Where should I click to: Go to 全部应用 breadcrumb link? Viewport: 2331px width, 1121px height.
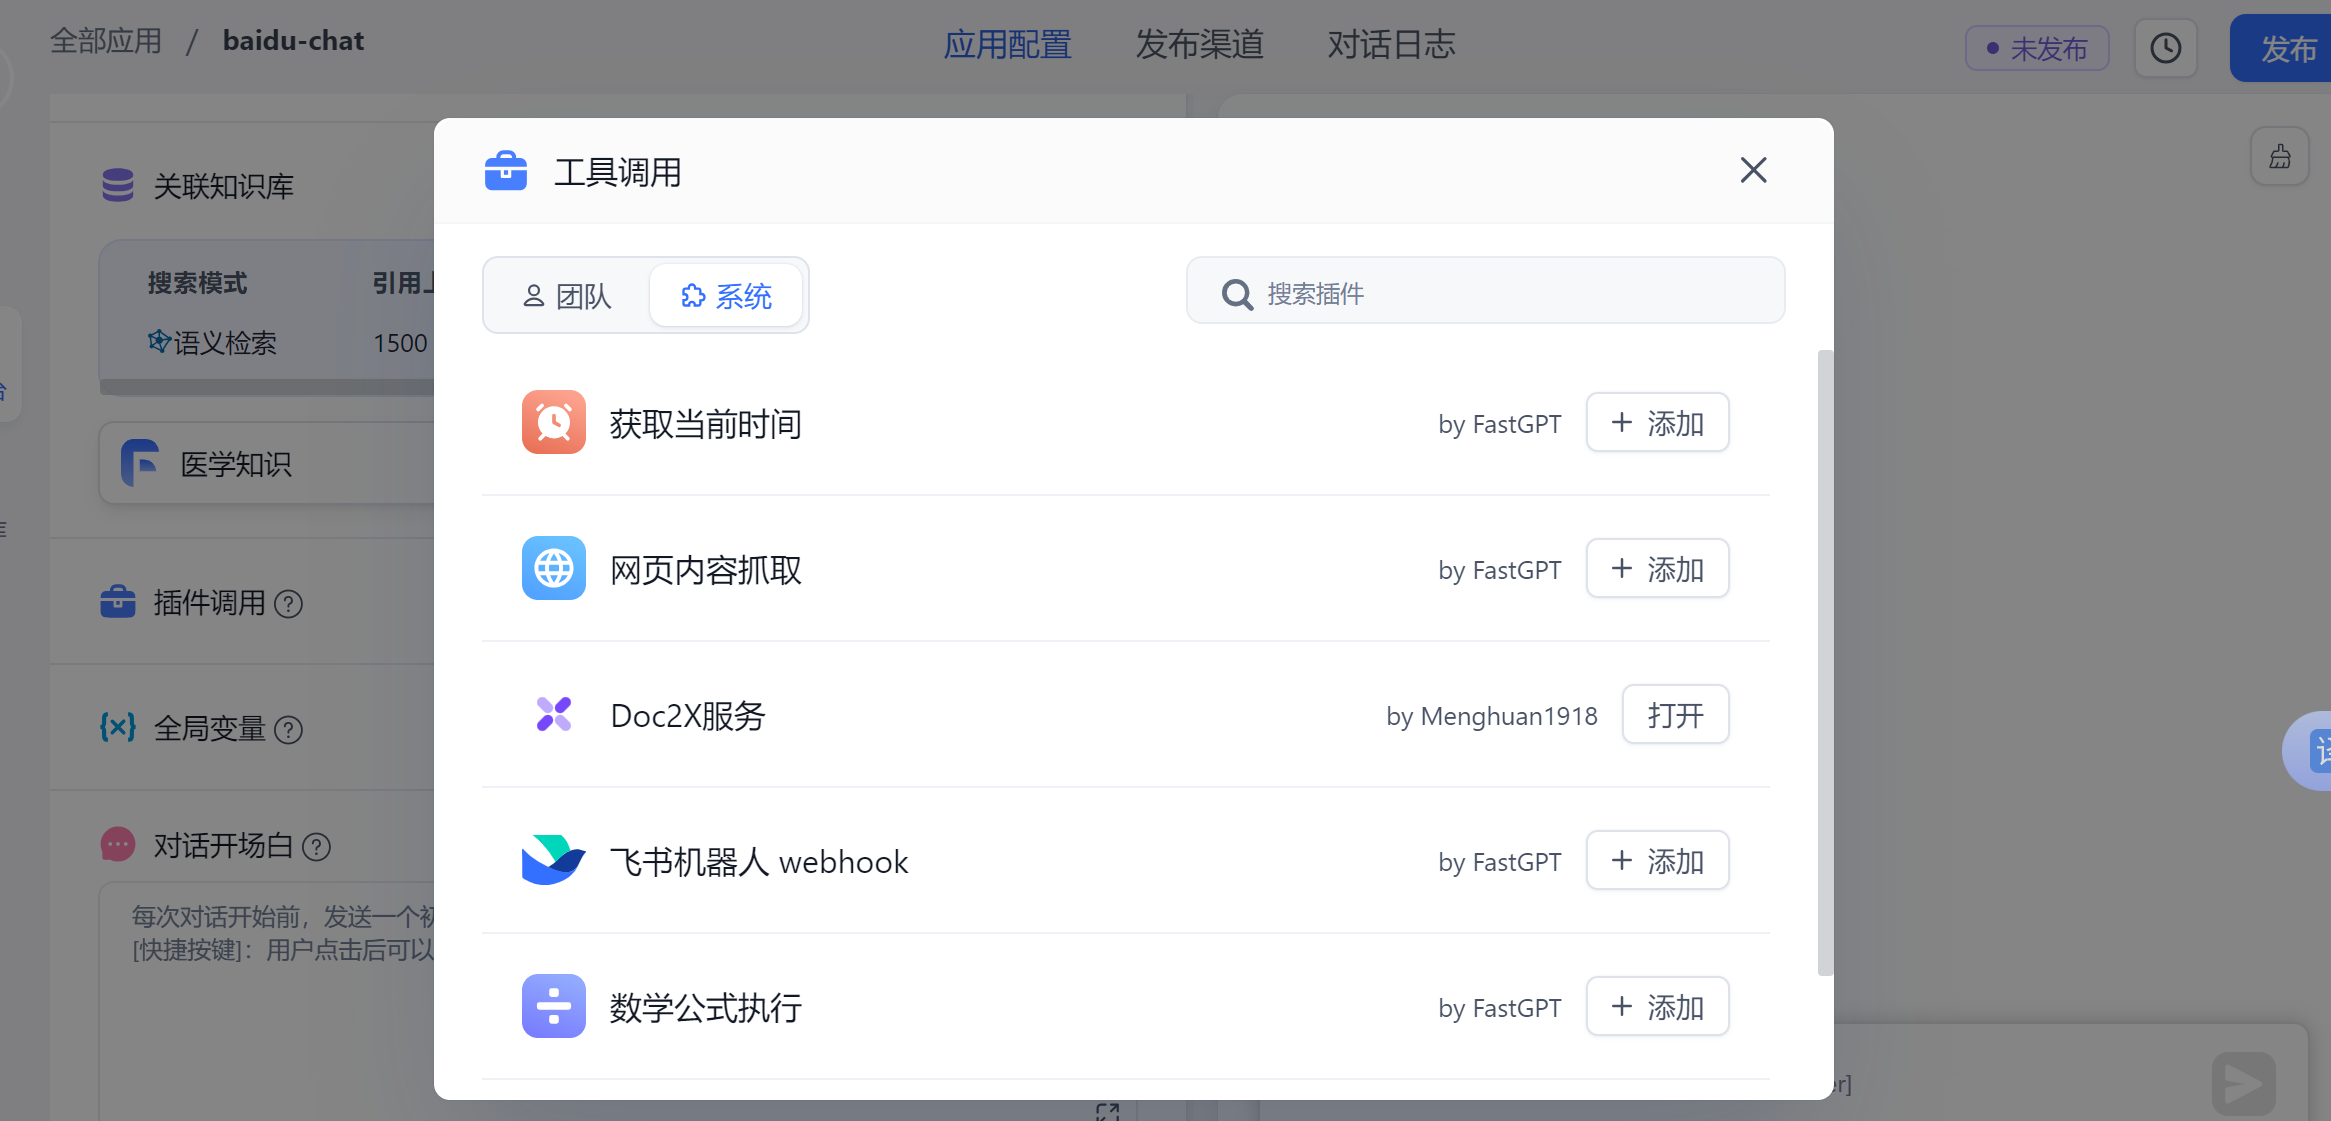(106, 41)
